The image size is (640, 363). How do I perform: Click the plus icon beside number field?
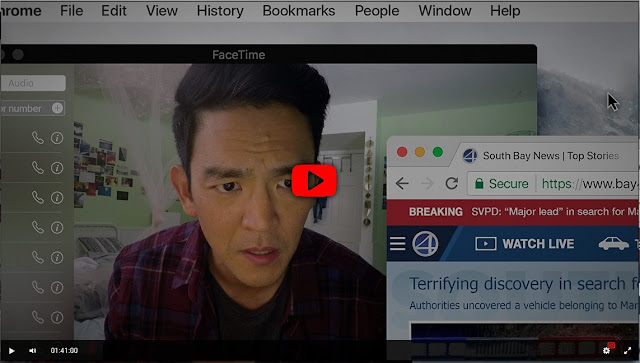click(57, 108)
